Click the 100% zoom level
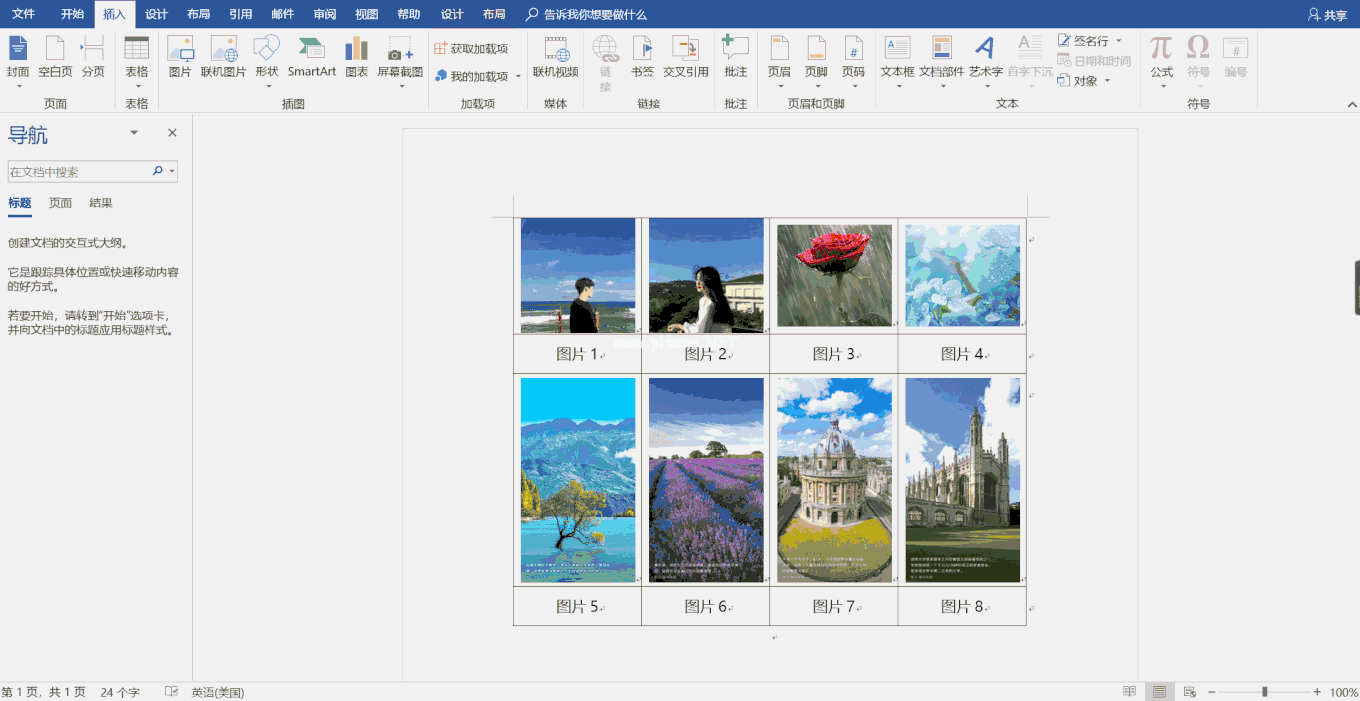Screen dimensions: 1360x701 tap(1343, 692)
